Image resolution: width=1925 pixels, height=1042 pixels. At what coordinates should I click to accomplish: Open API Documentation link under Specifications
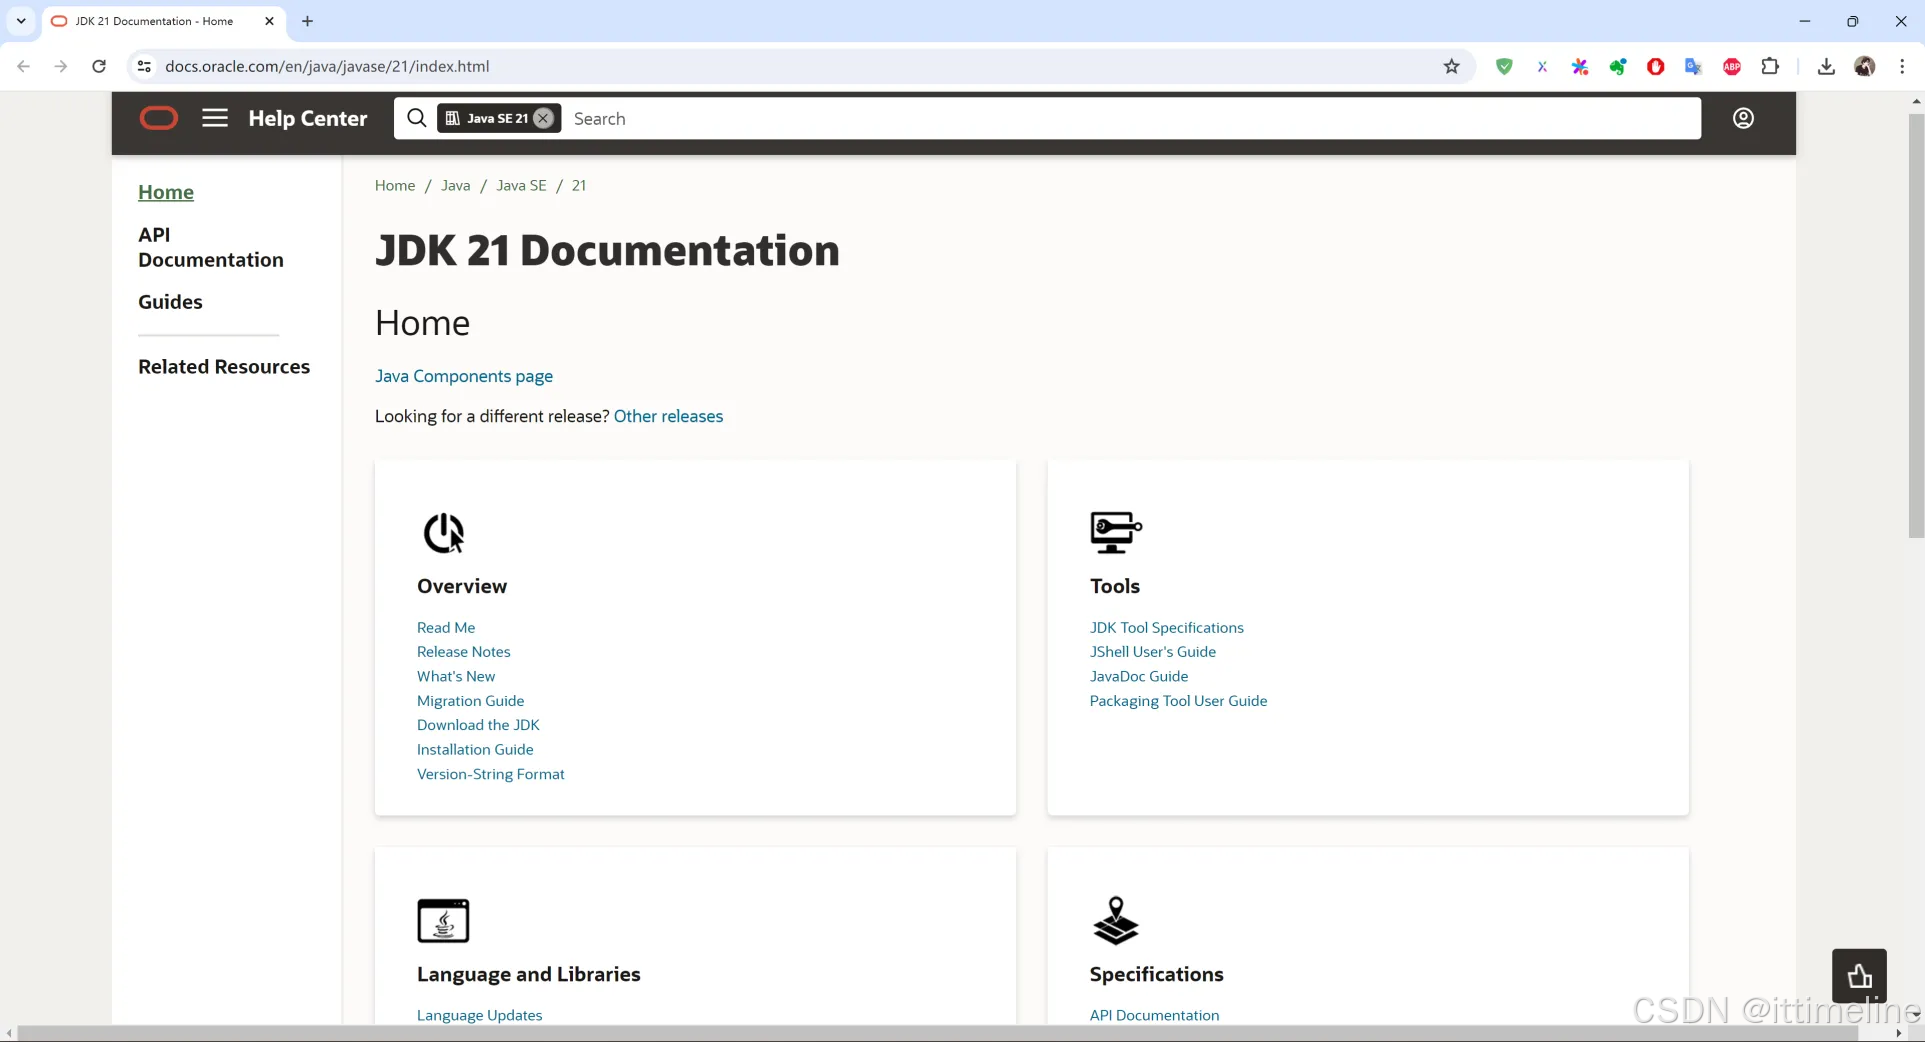(1155, 1015)
